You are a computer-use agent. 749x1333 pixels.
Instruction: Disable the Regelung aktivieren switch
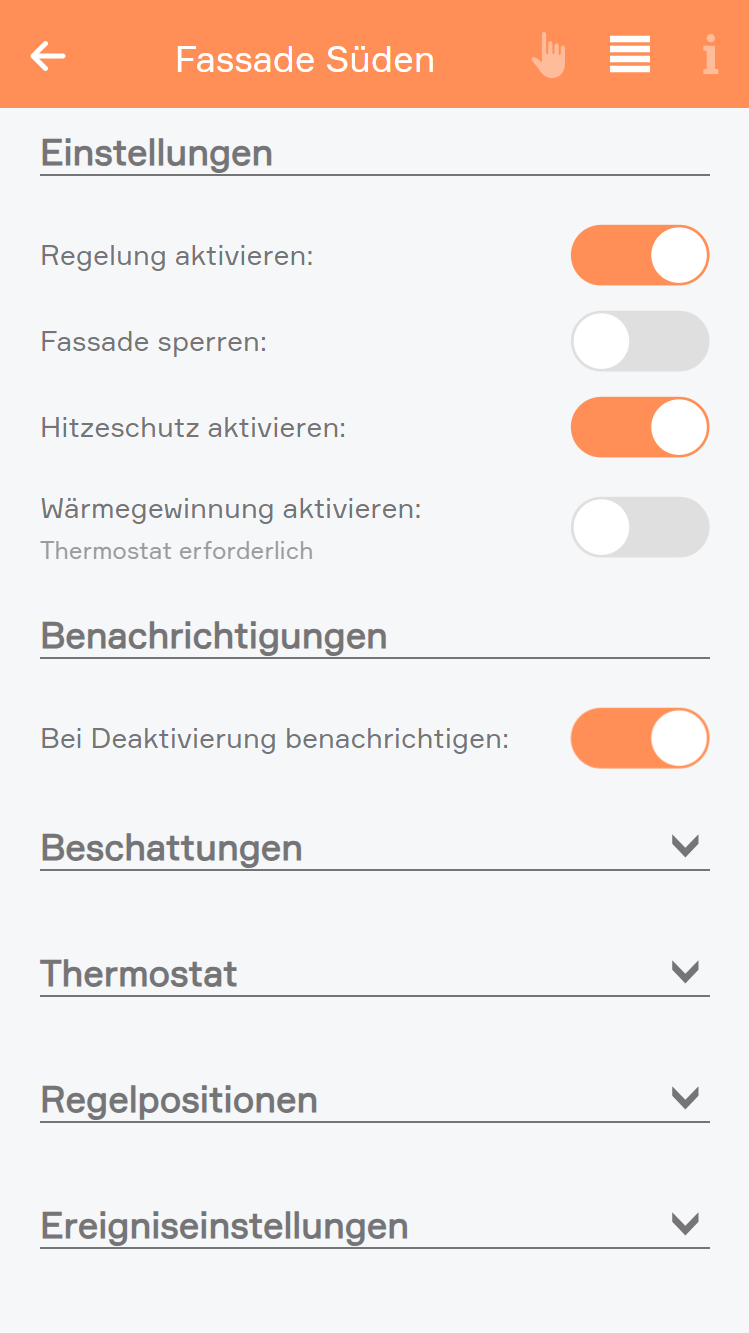640,255
